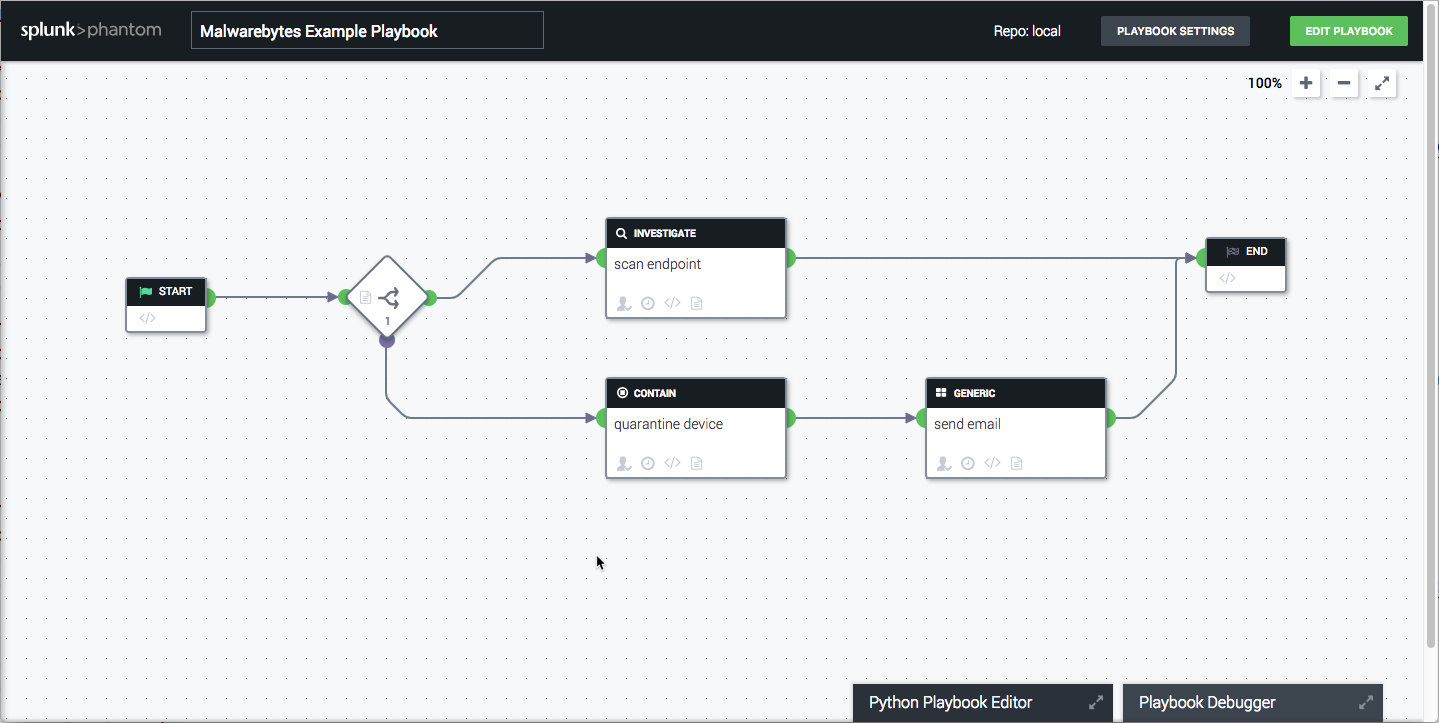The width and height of the screenshot is (1439, 723).
Task: Zoom in with the plus button
Action: 1306,83
